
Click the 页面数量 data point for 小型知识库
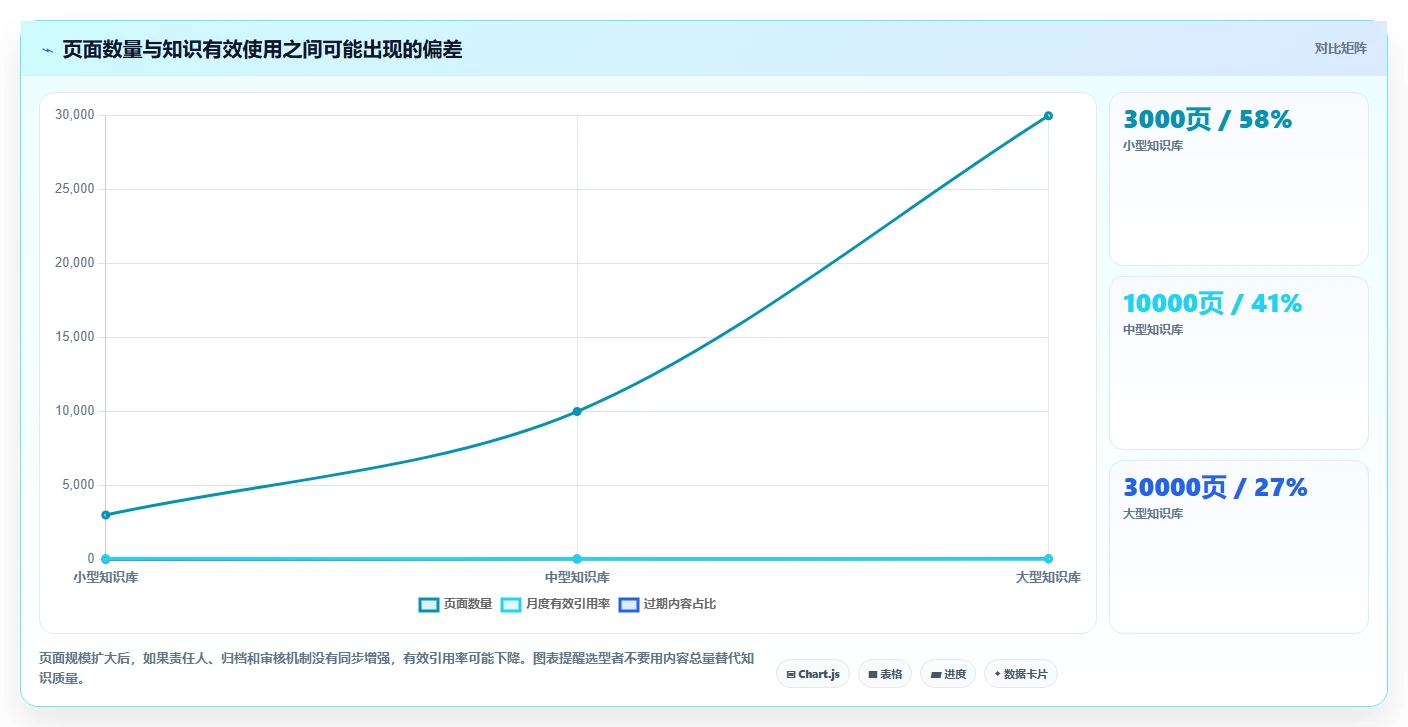point(105,515)
